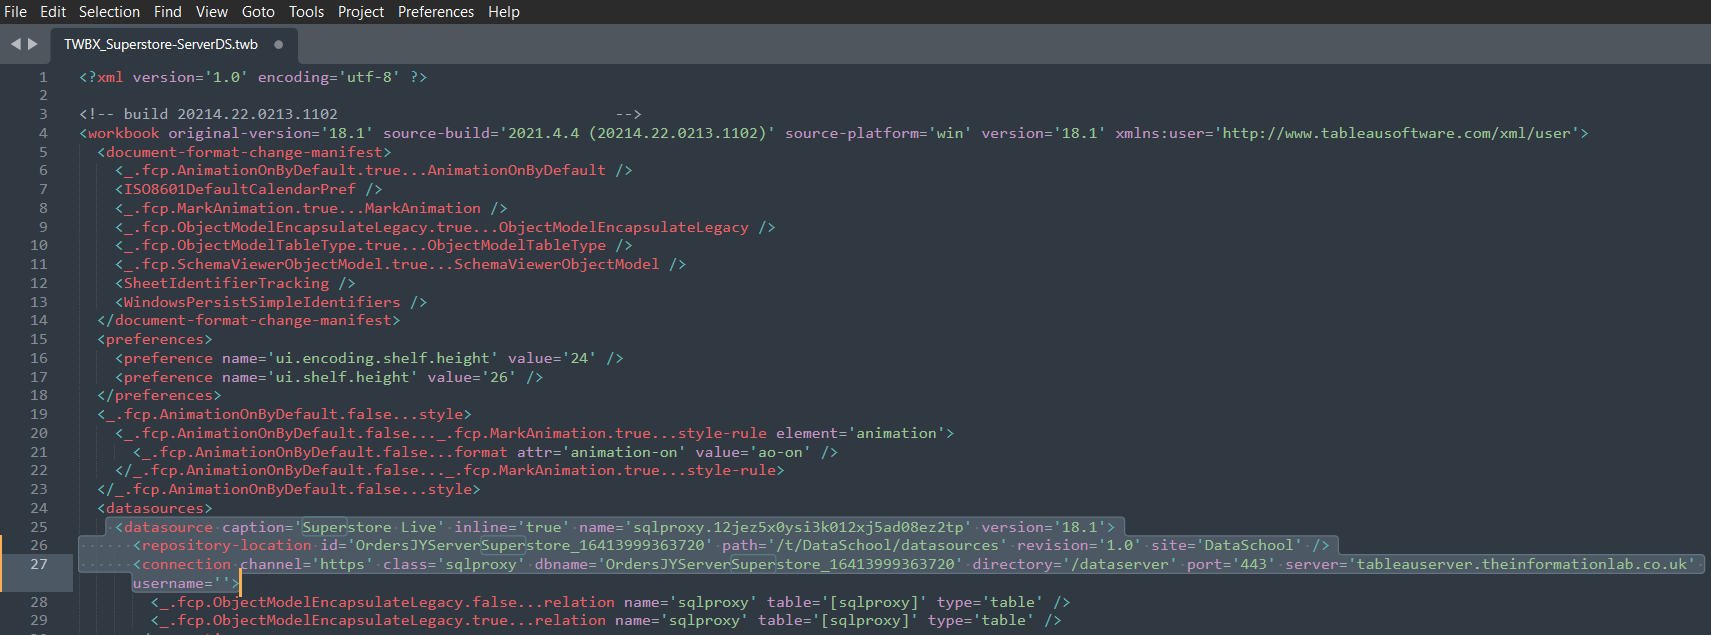
Task: Click the workbook opening tag
Action: tap(119, 133)
